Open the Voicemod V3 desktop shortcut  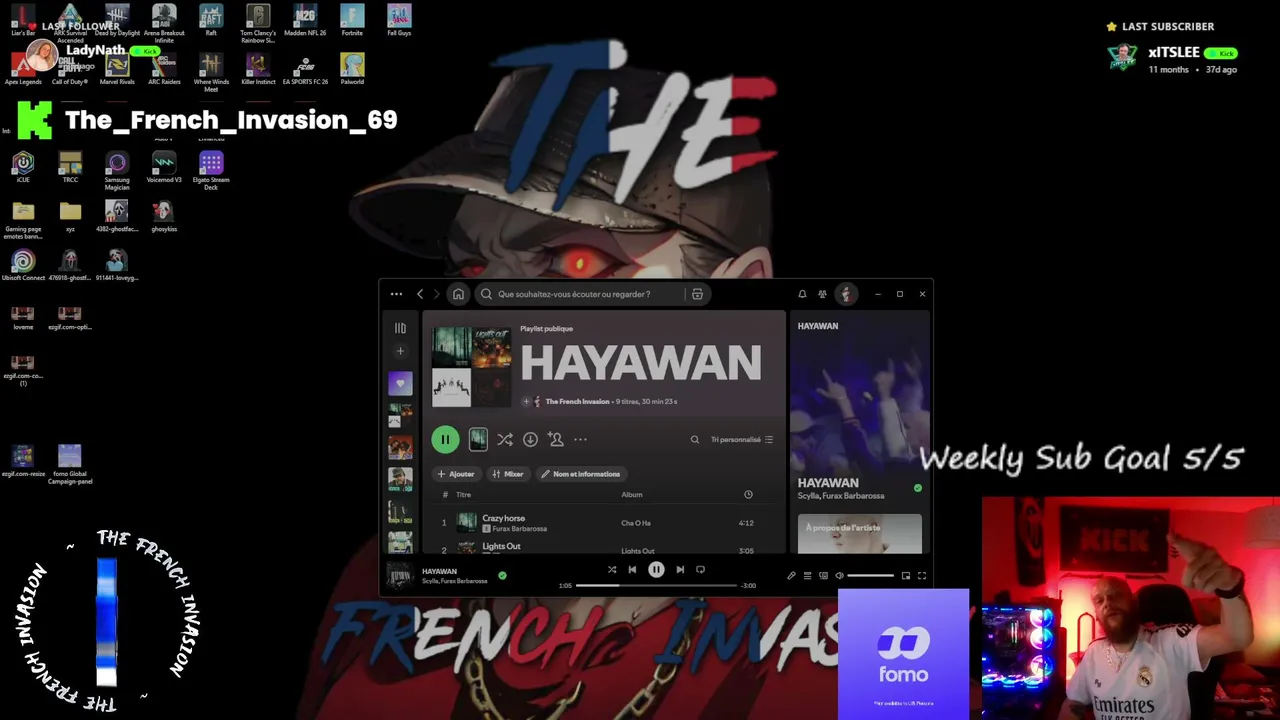pyautogui.click(x=164, y=167)
